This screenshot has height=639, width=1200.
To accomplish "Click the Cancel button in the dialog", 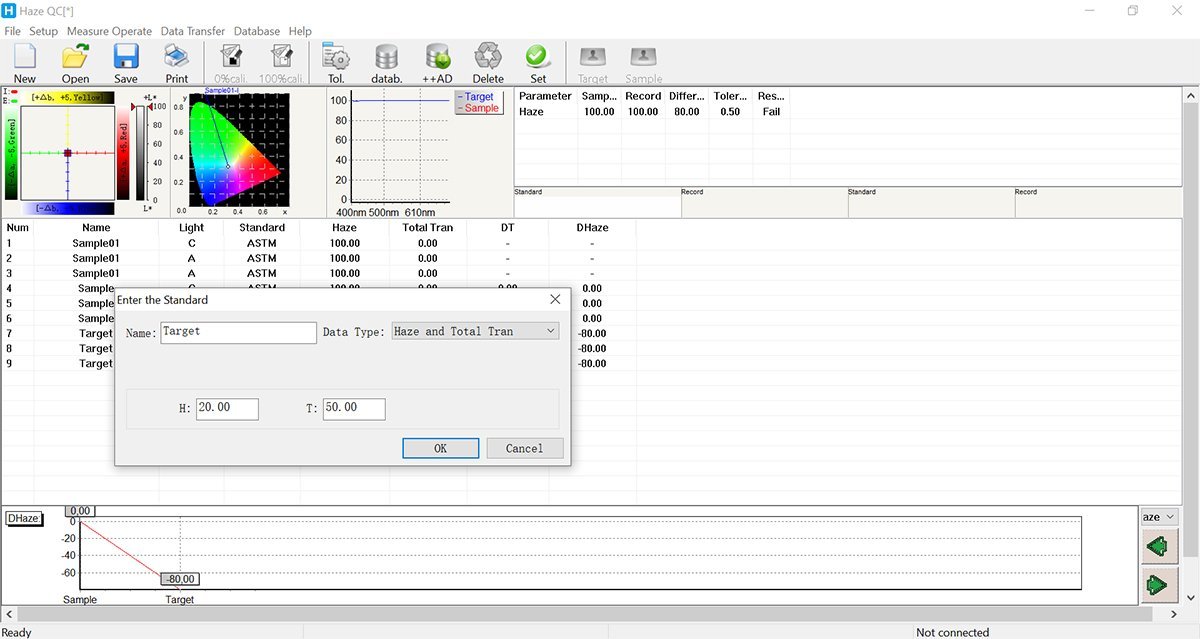I will tap(525, 448).
